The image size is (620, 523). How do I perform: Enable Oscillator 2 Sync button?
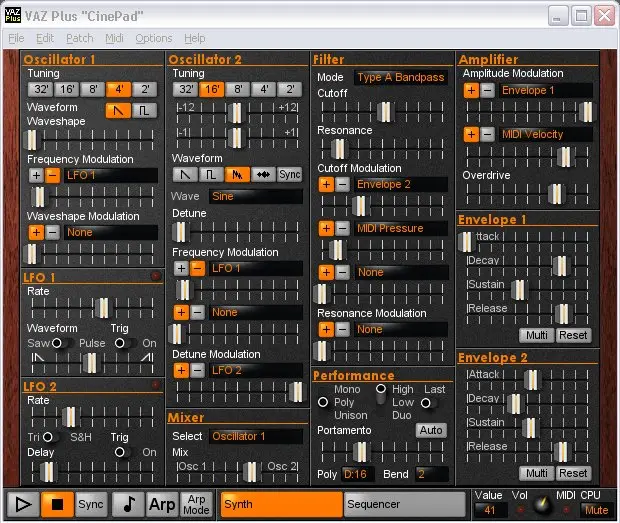pyautogui.click(x=289, y=174)
